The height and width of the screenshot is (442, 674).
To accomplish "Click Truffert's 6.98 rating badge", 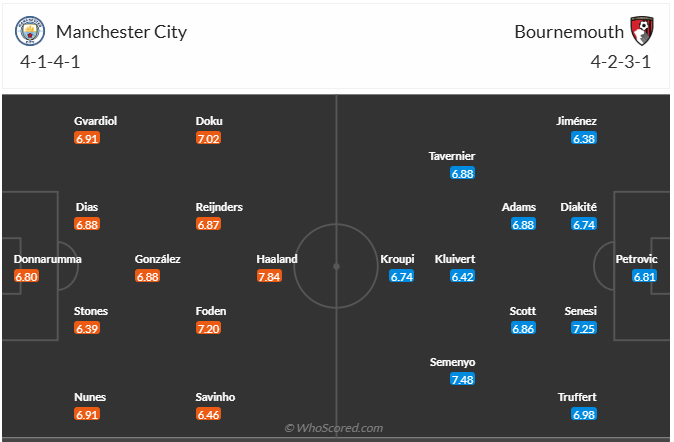I will click(584, 414).
